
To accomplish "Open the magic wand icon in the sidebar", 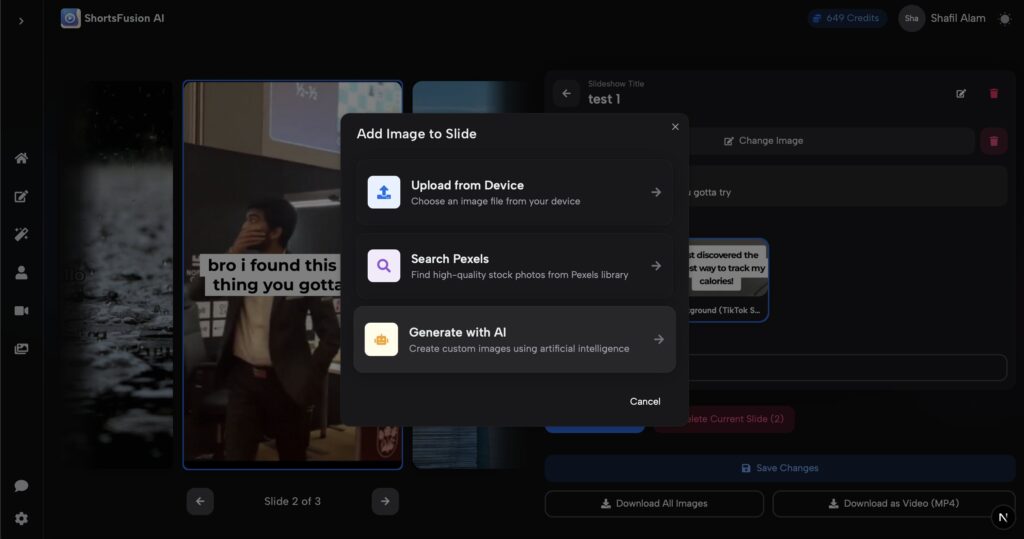I will tap(21, 235).
